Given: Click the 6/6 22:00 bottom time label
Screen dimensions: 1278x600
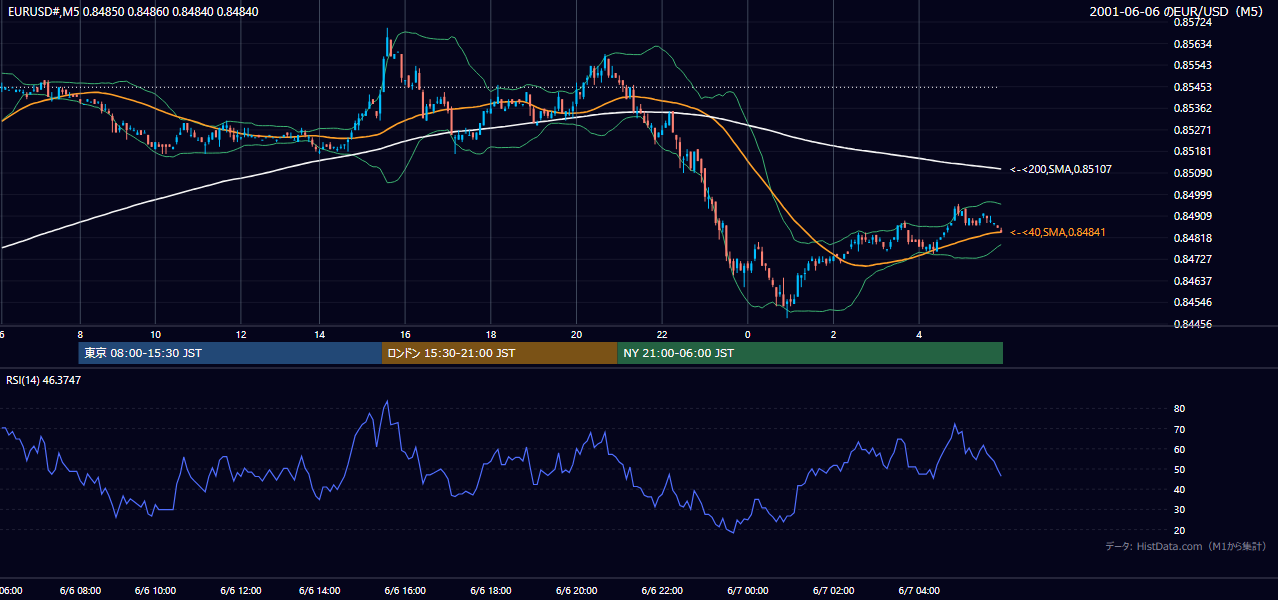Looking at the screenshot, I should tap(660, 590).
